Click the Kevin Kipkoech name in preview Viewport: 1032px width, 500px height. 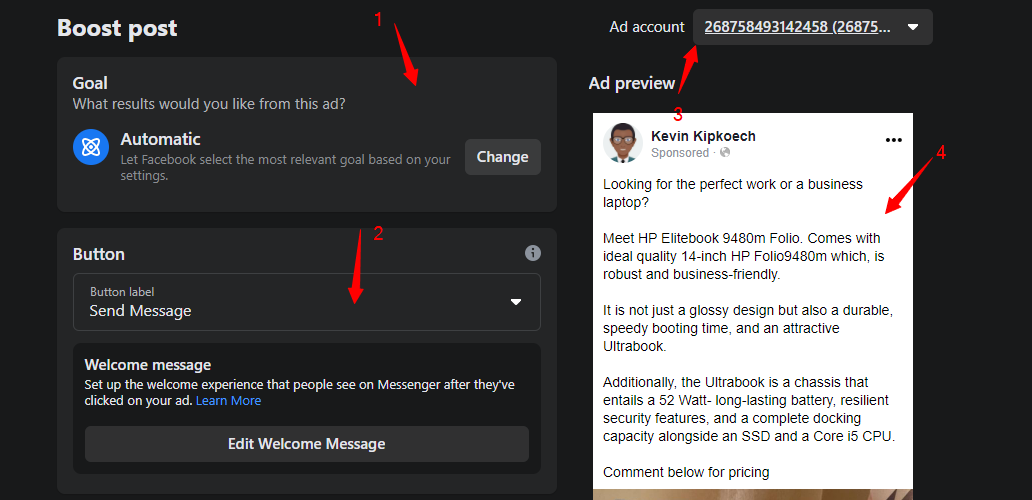tap(703, 136)
